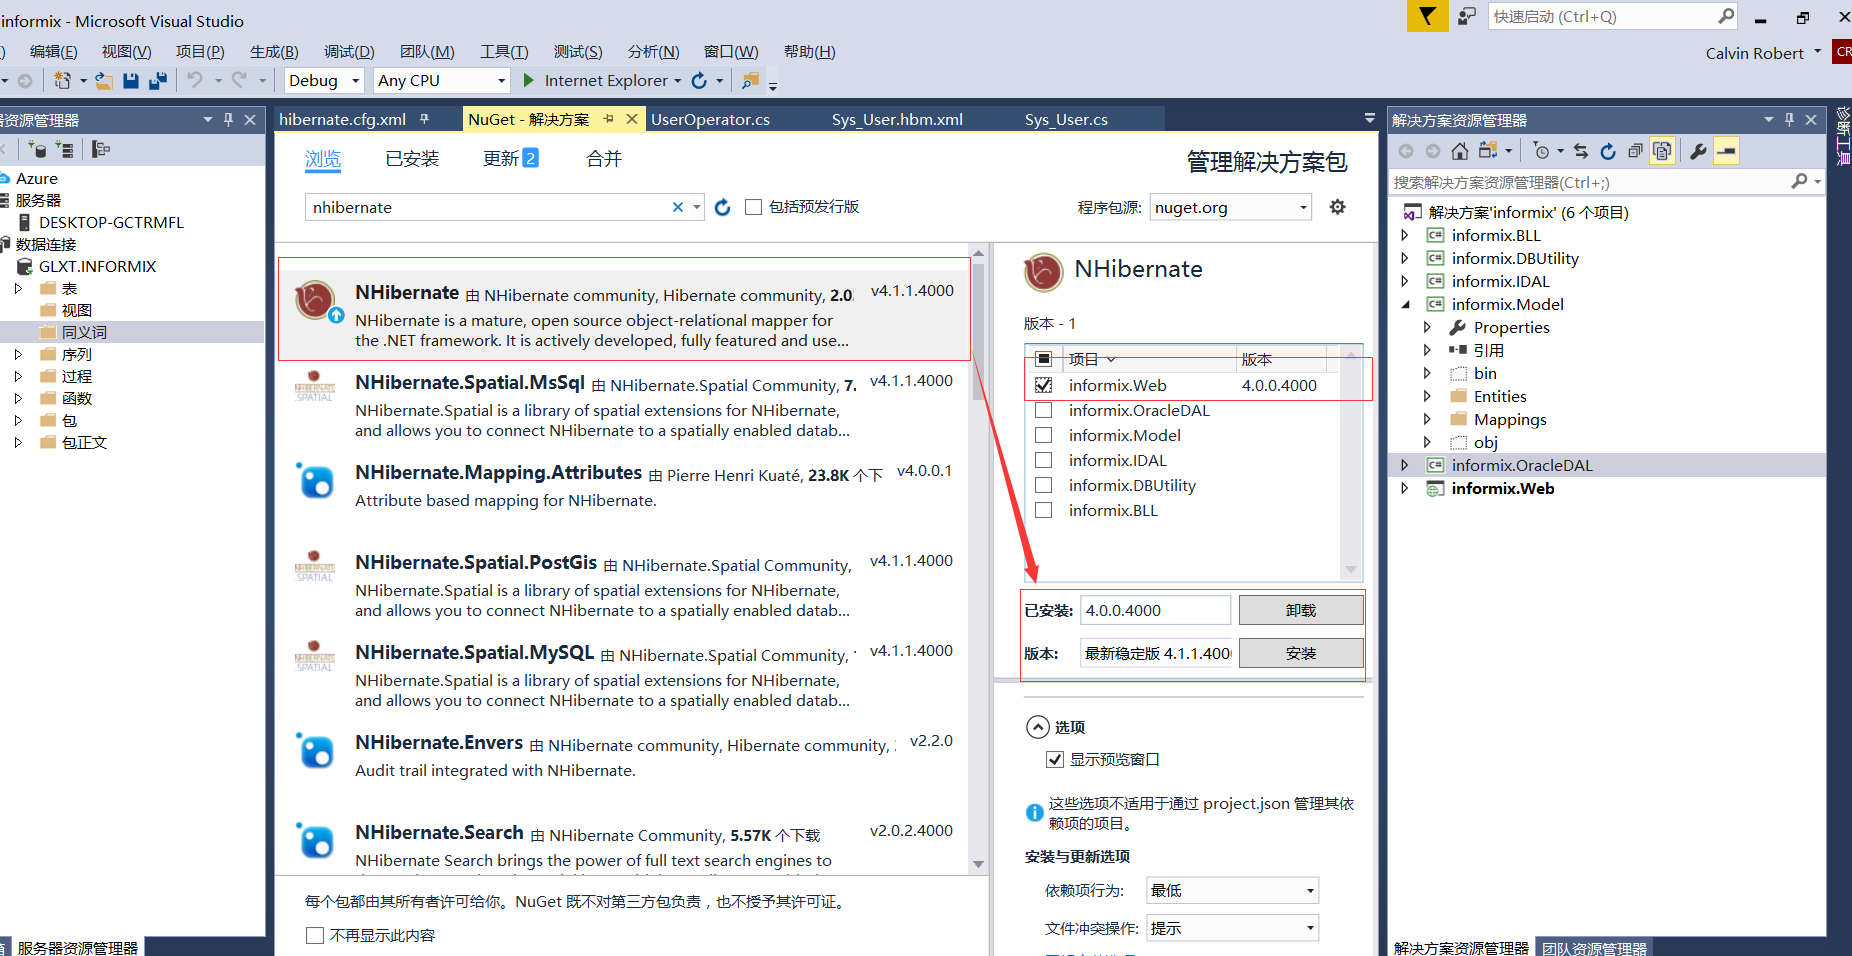1852x956 pixels.
Task: Check don't show this again checkbox
Action: [x=315, y=935]
